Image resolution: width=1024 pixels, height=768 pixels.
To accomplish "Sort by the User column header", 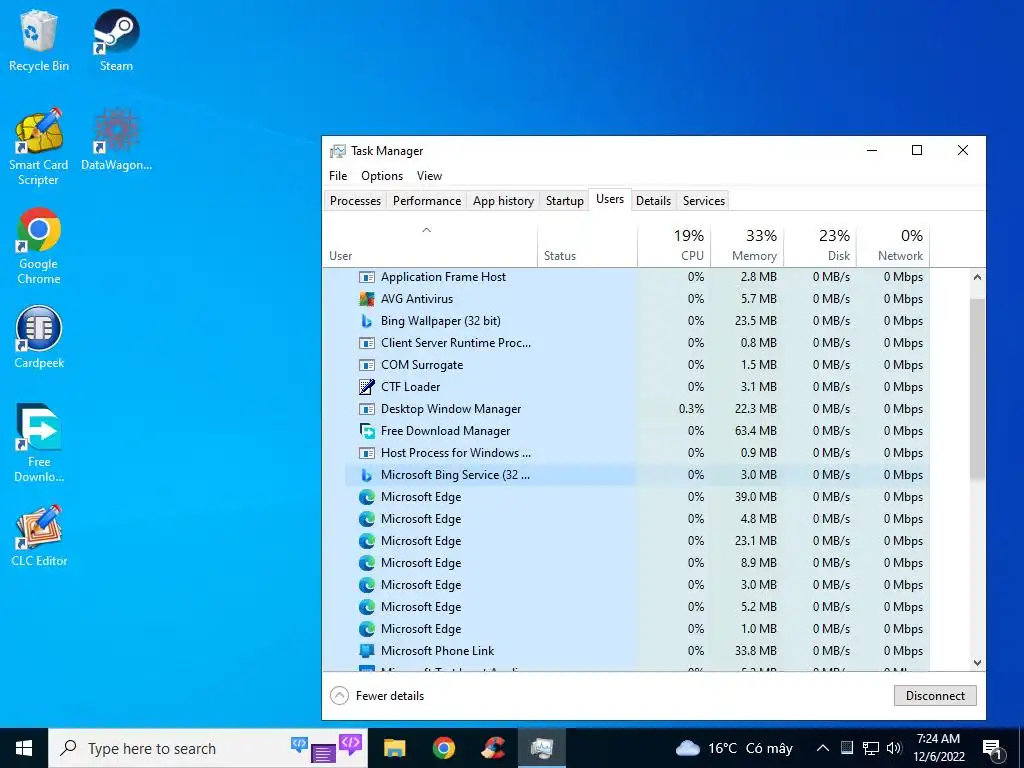I will coord(430,245).
